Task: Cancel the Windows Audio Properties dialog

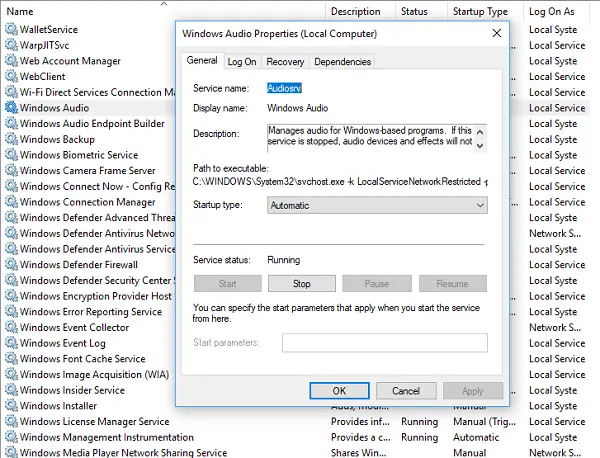Action: pyautogui.click(x=406, y=391)
